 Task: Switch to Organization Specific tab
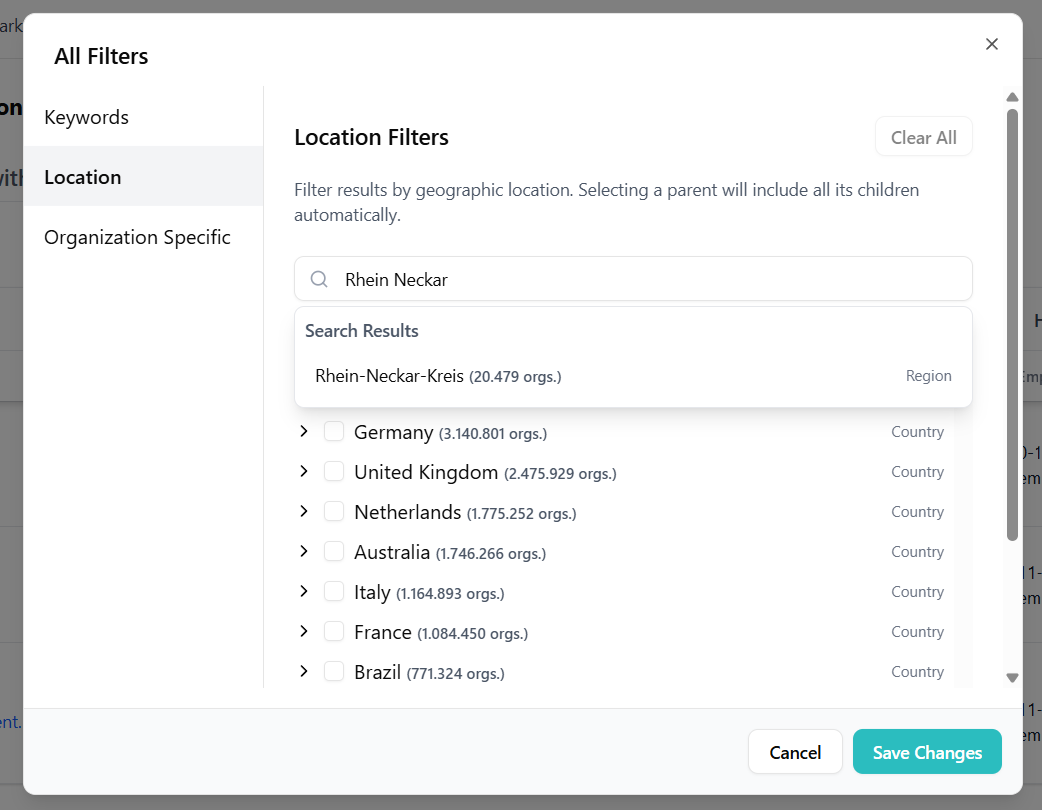tap(137, 237)
